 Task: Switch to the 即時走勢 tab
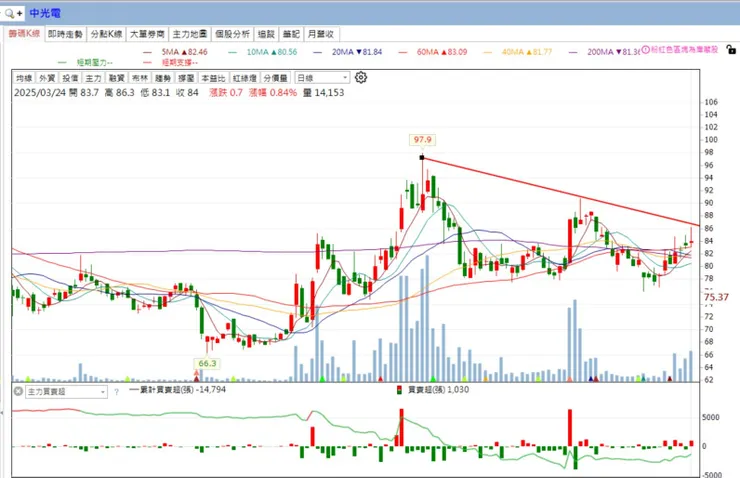pos(65,34)
